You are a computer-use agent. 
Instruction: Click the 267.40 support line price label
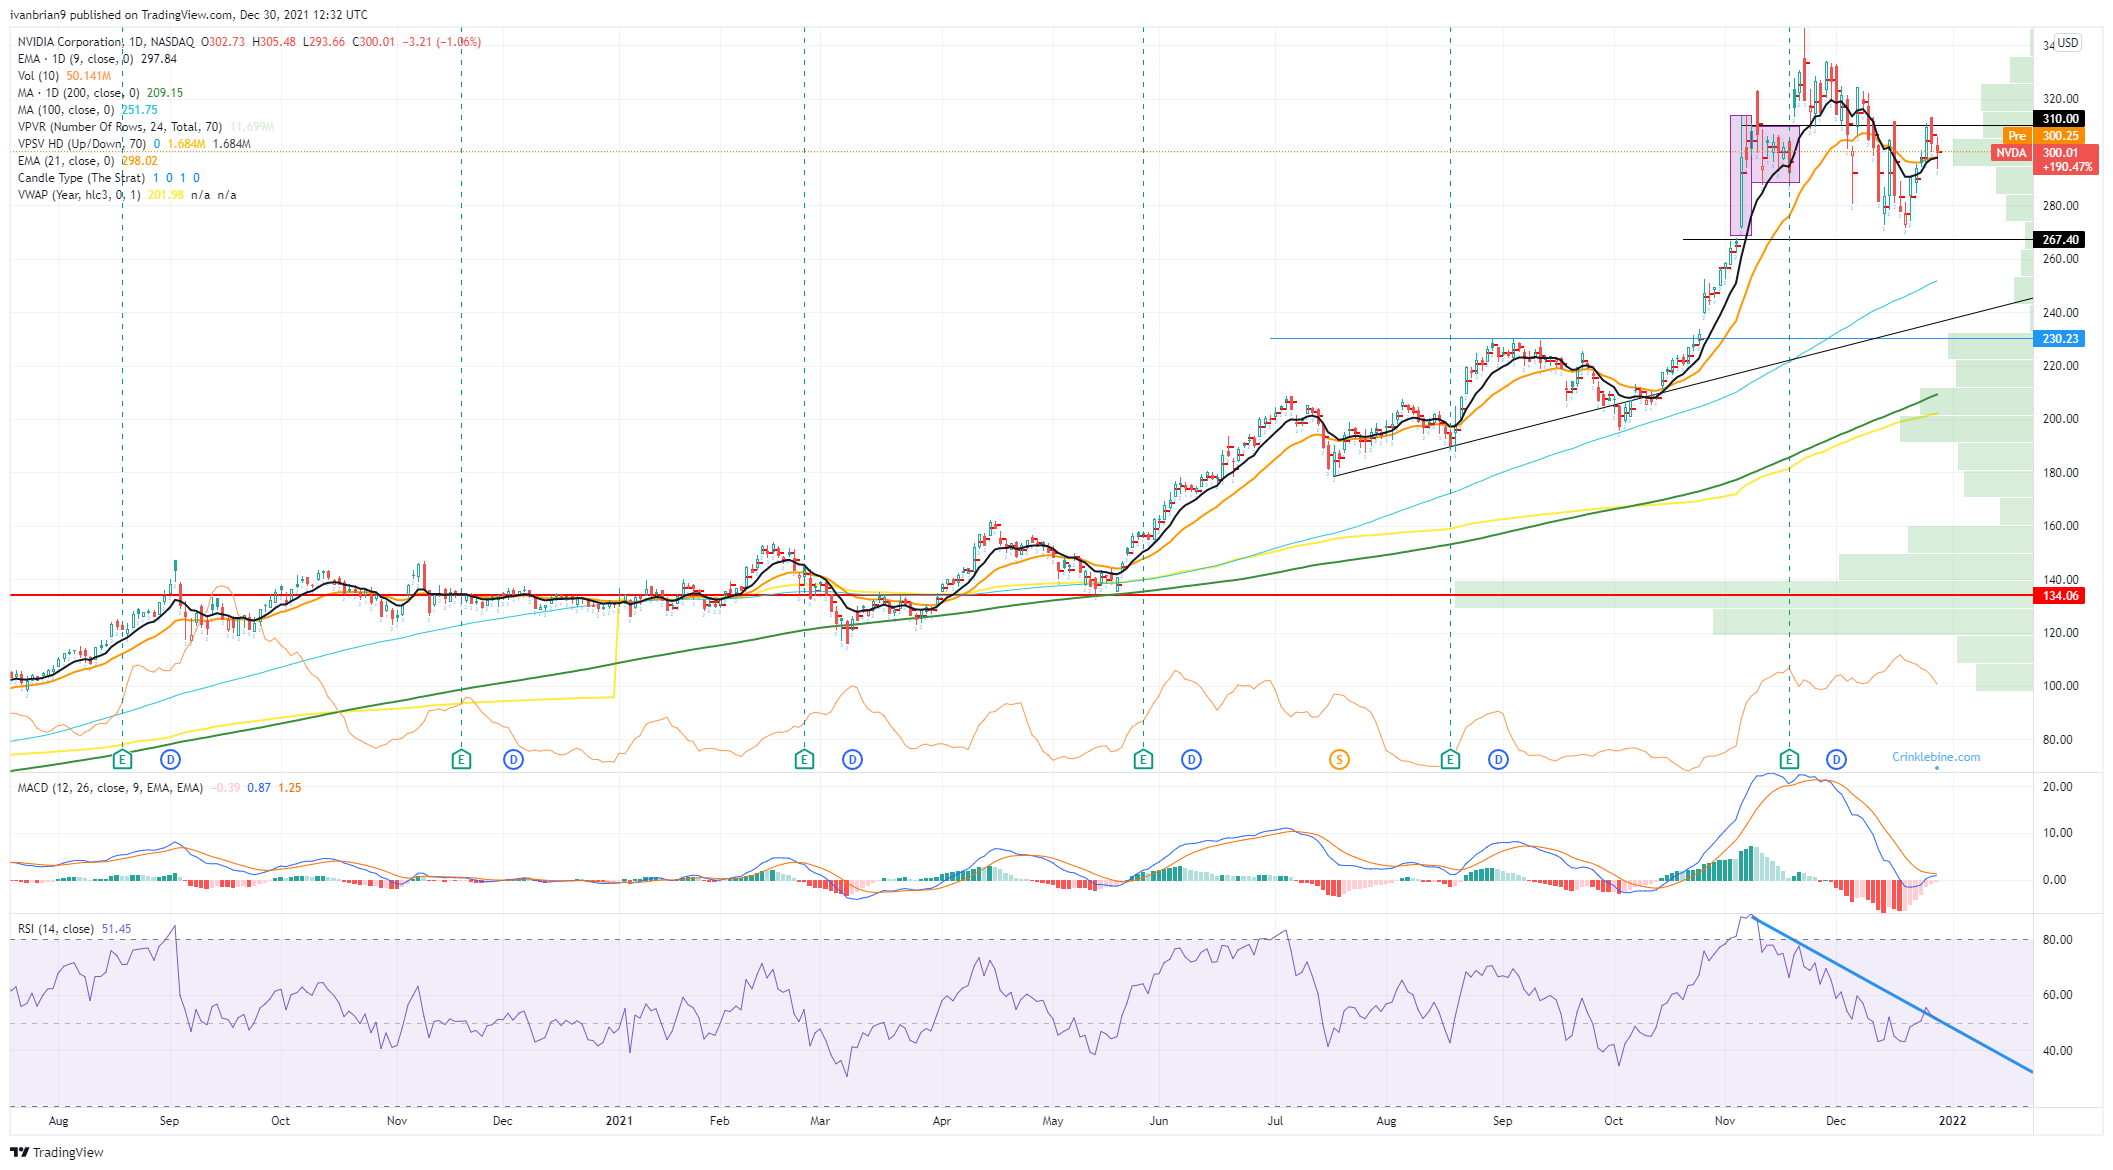[2059, 240]
